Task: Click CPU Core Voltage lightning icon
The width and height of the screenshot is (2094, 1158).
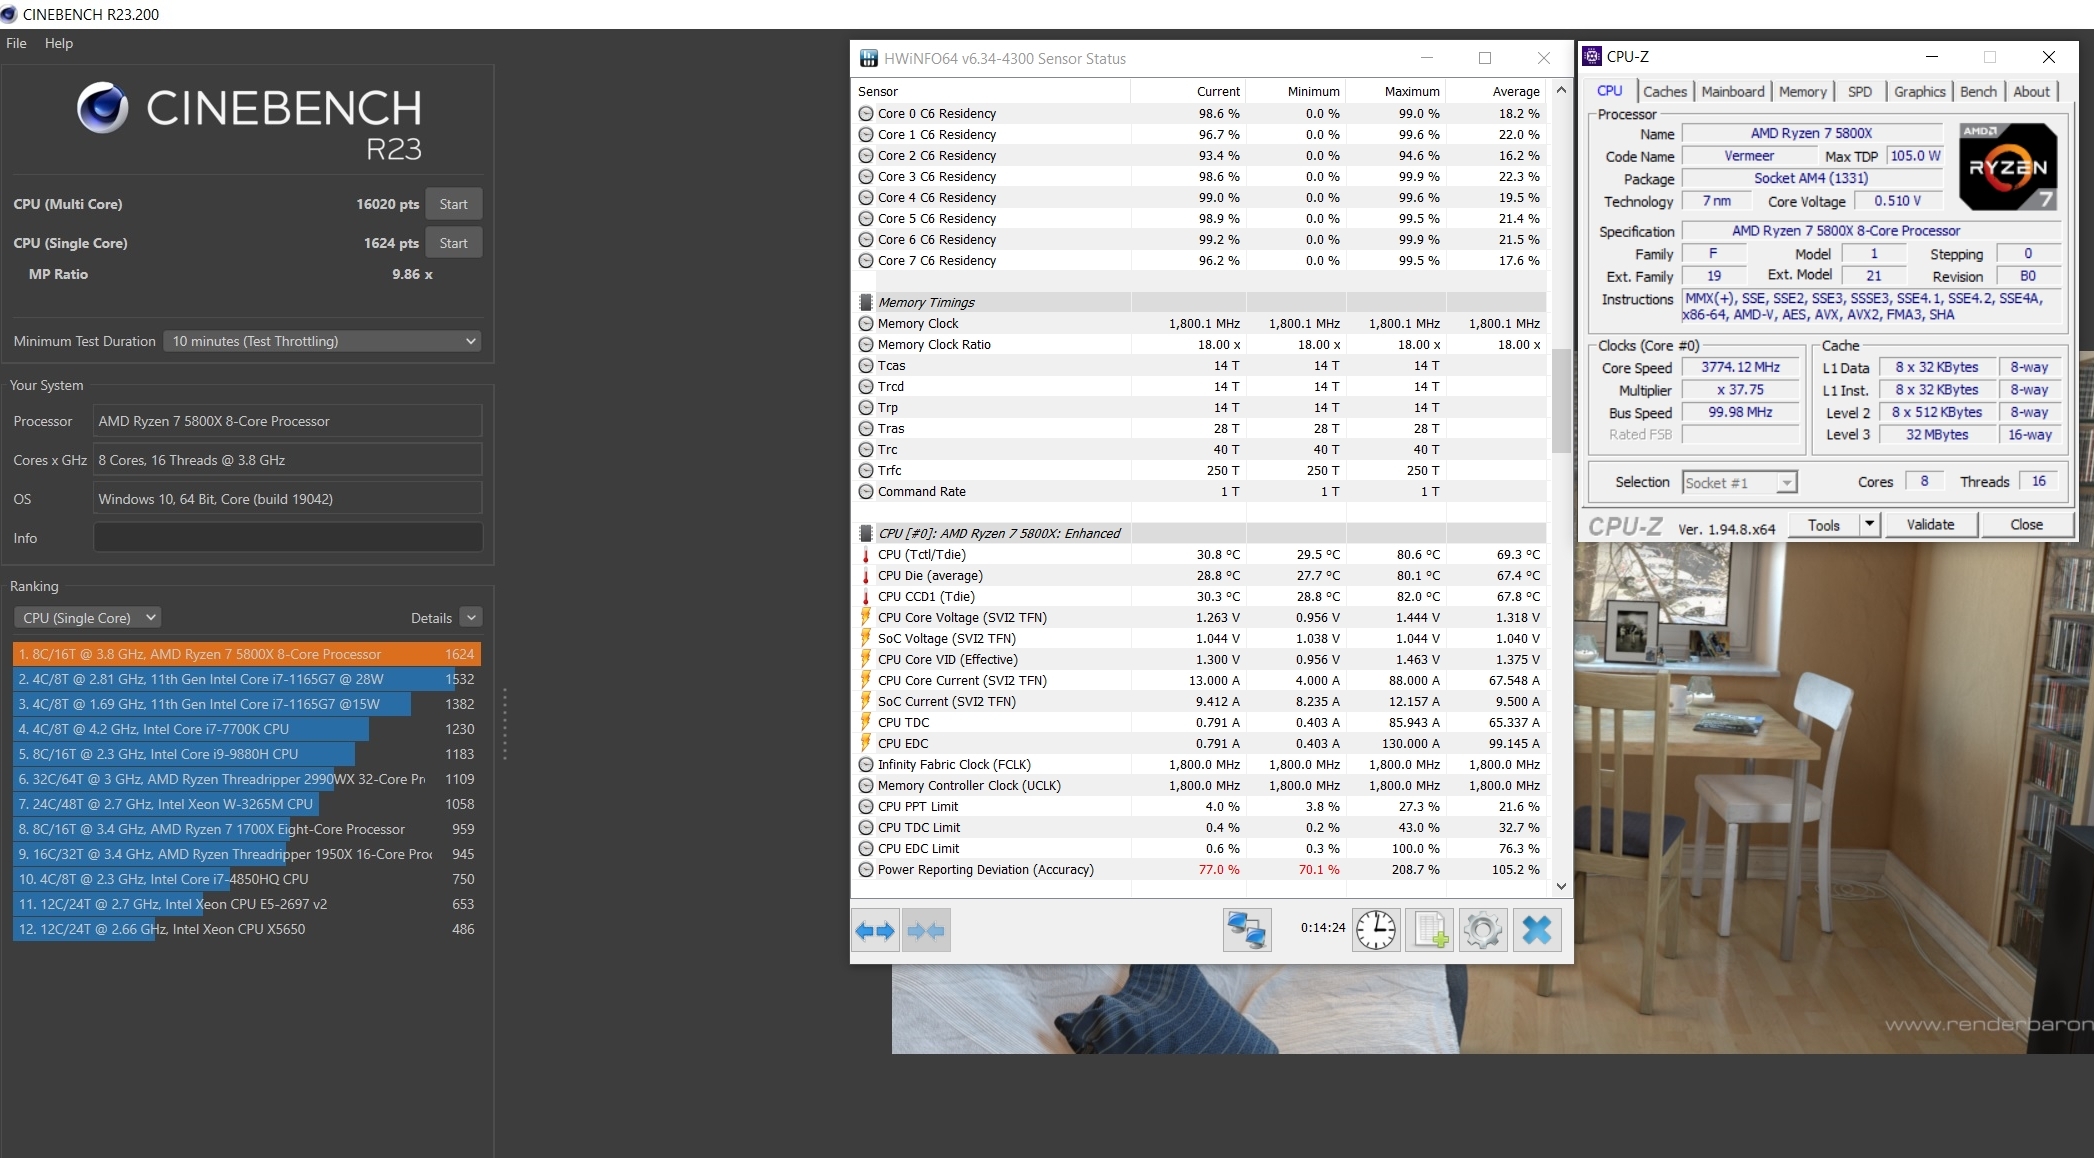Action: click(866, 618)
